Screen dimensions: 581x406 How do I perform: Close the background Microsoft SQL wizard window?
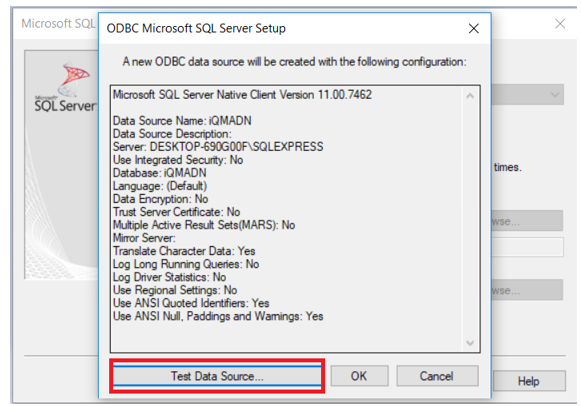pos(560,24)
